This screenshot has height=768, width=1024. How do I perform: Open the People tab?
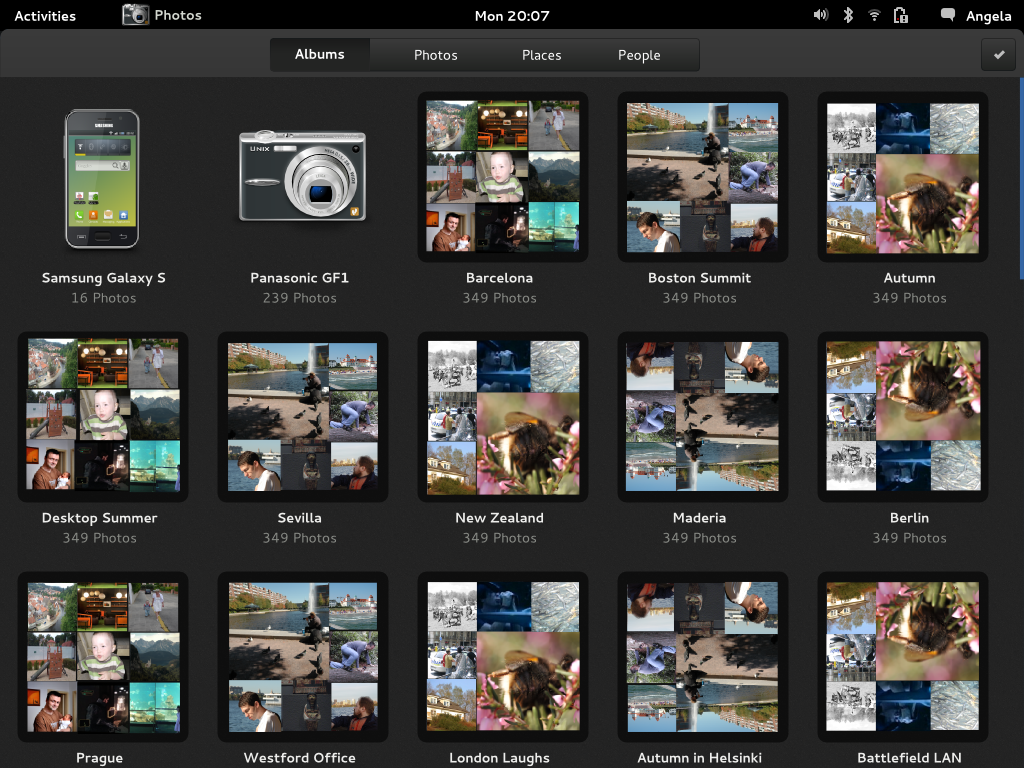[x=638, y=55]
